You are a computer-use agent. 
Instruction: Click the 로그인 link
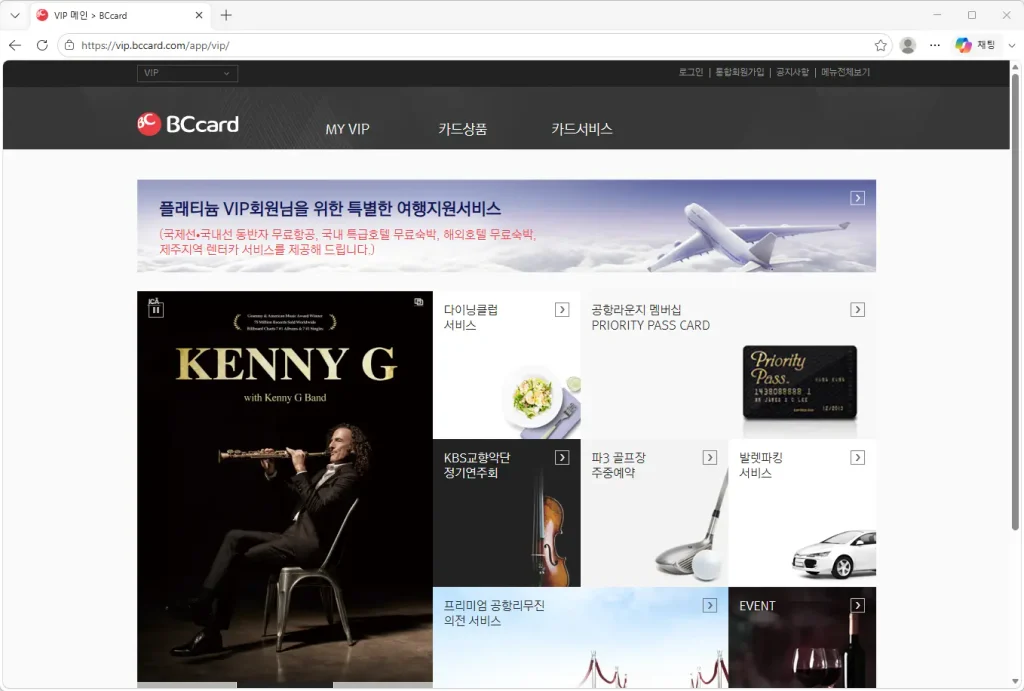[x=690, y=72]
